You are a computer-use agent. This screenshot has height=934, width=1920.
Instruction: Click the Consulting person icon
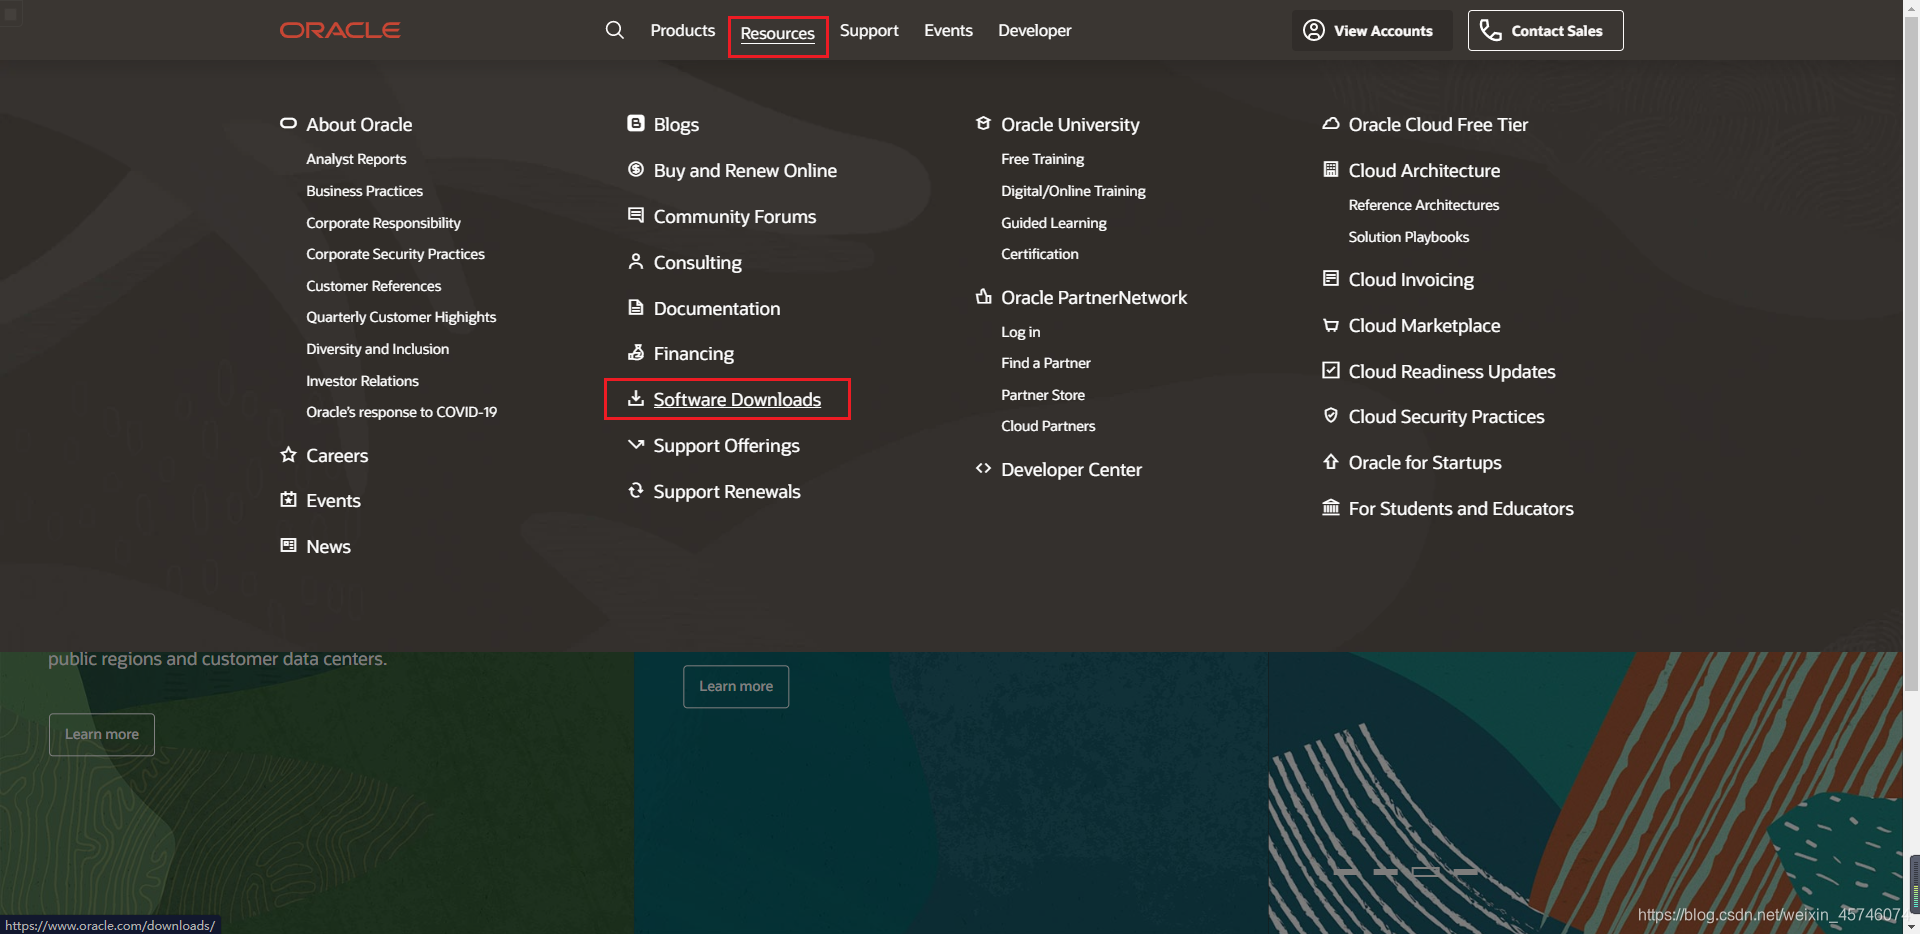[x=636, y=261]
